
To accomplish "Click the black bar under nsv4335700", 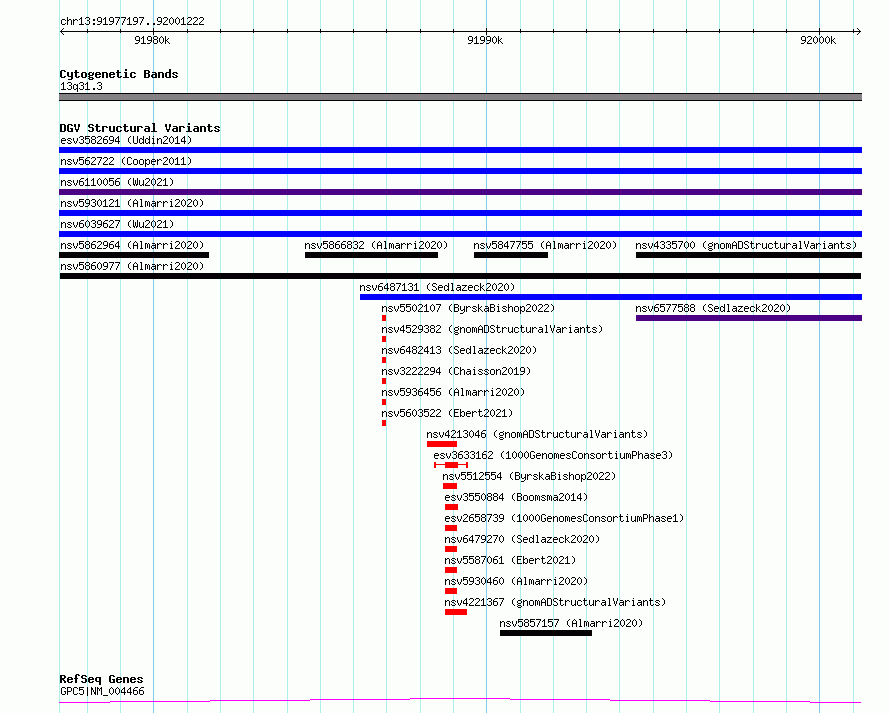I will 749,255.
